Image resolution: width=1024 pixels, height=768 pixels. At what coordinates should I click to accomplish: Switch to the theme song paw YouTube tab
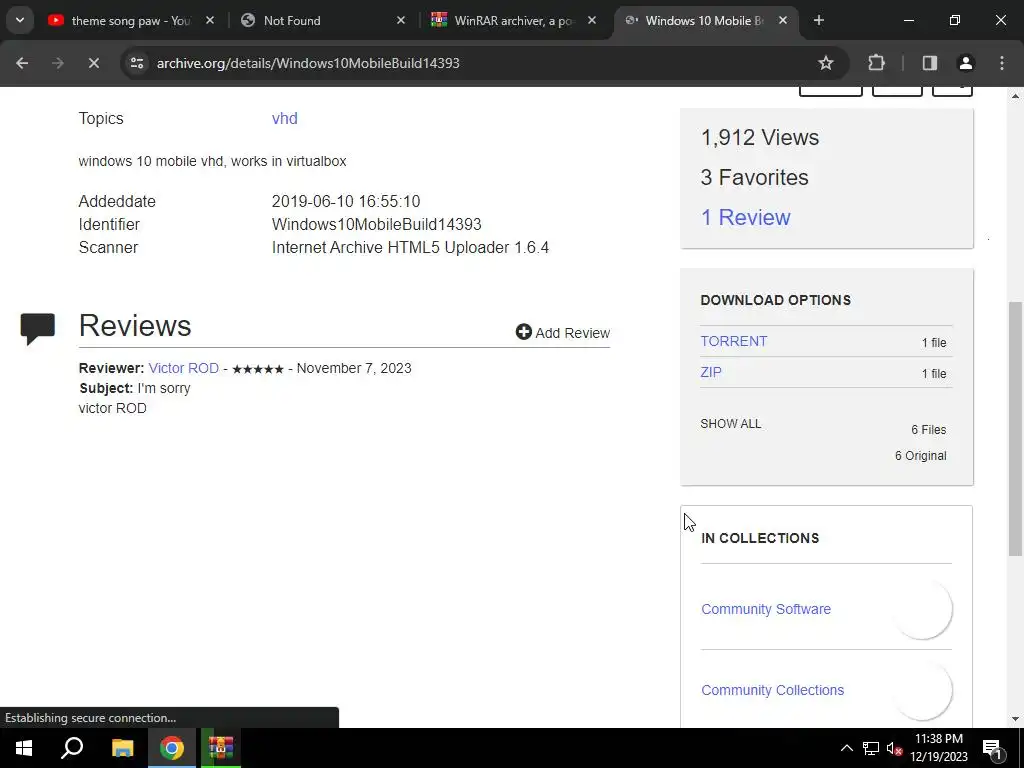pos(131,20)
